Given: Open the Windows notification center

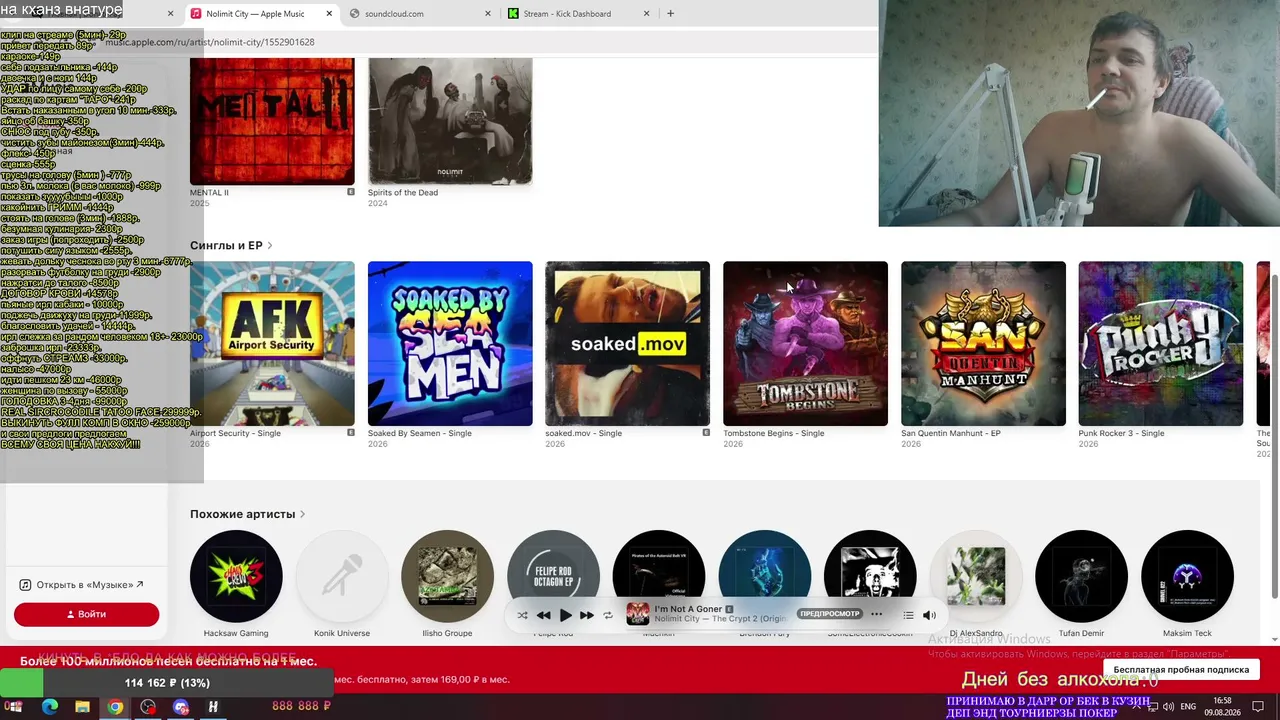Looking at the screenshot, I should point(1260,707).
